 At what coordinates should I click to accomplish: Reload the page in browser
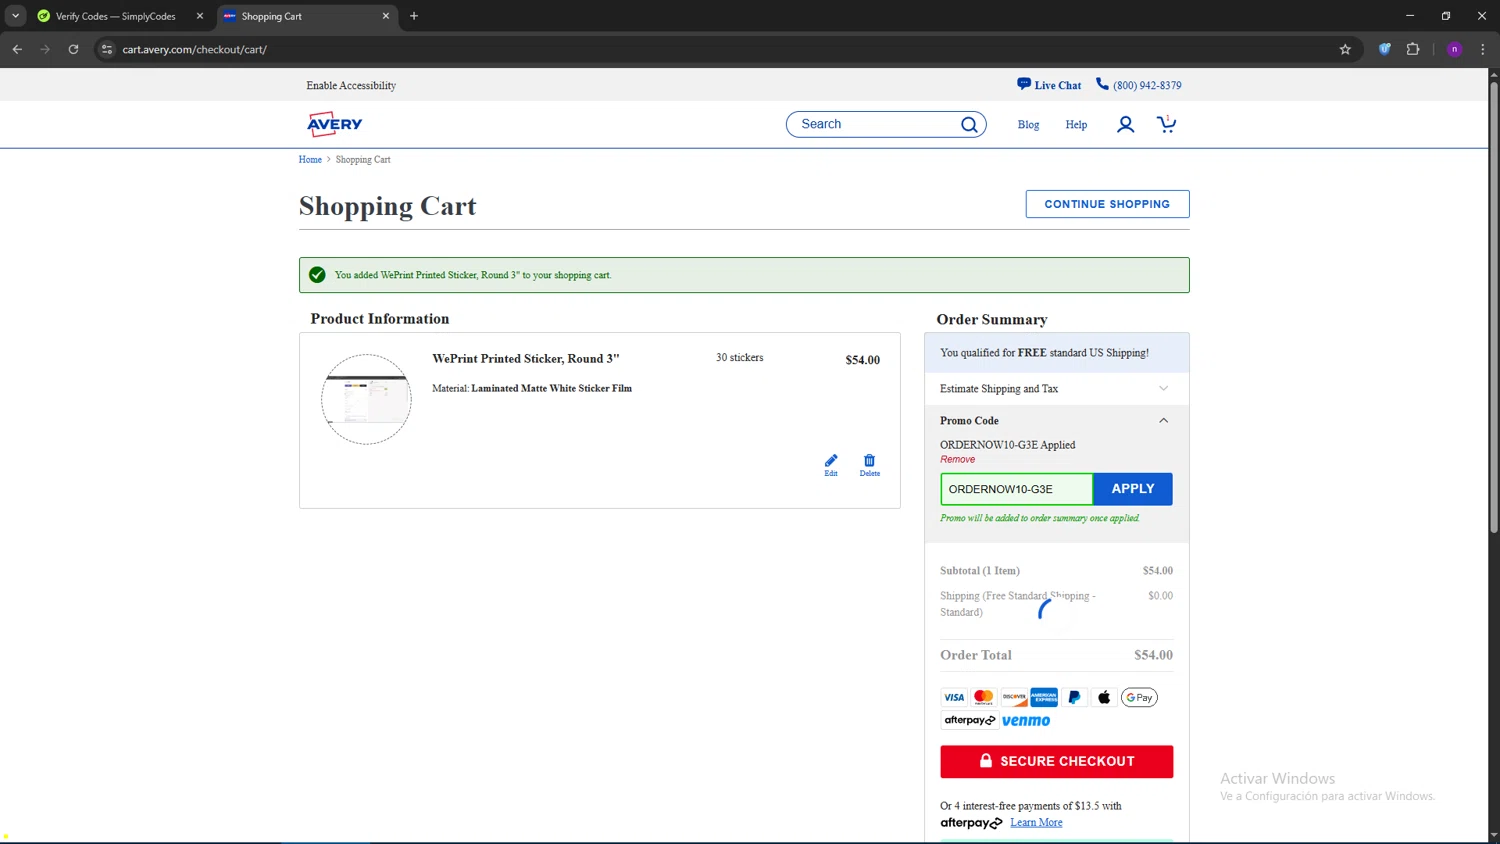coord(73,49)
